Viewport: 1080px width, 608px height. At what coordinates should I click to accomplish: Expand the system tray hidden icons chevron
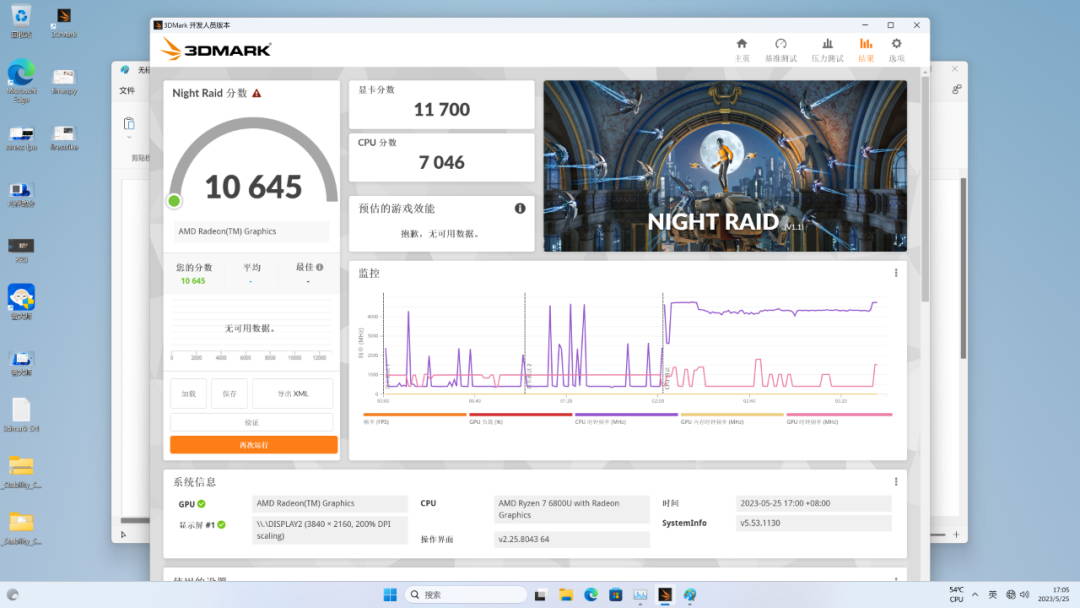975,595
